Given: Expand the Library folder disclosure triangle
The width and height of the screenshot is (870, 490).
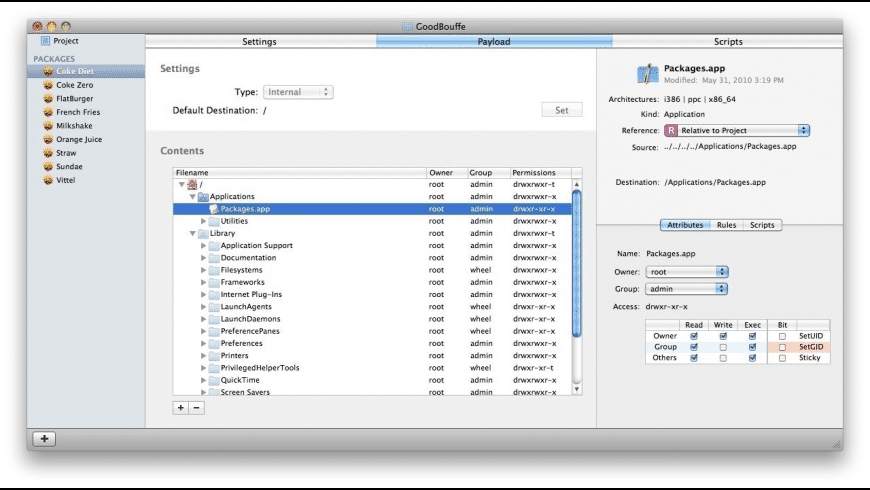Looking at the screenshot, I should (x=191, y=233).
